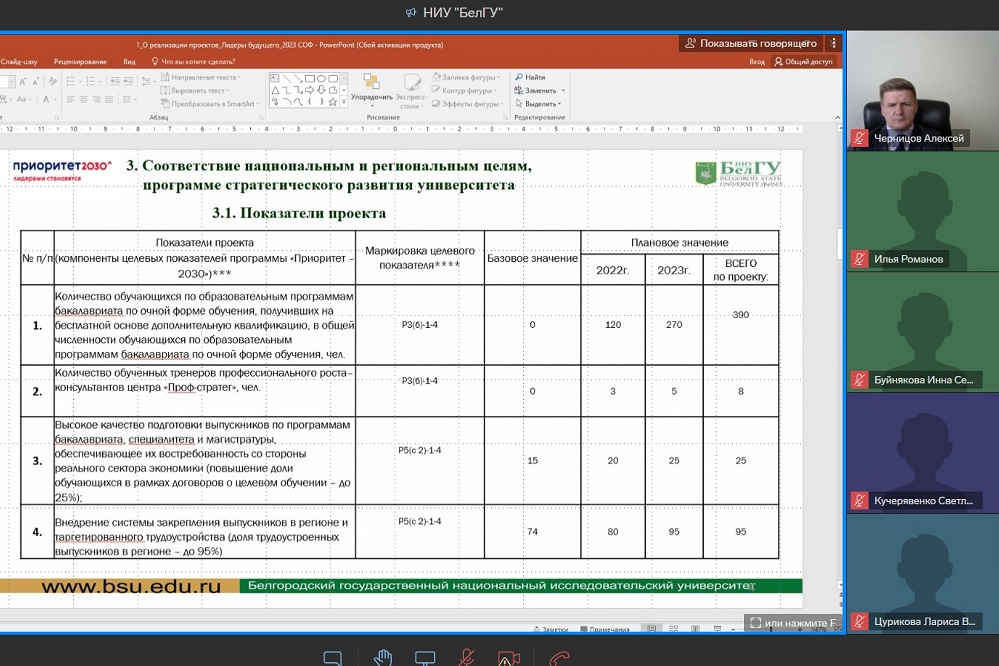
Task: Click font color A button
Action: [48, 99]
